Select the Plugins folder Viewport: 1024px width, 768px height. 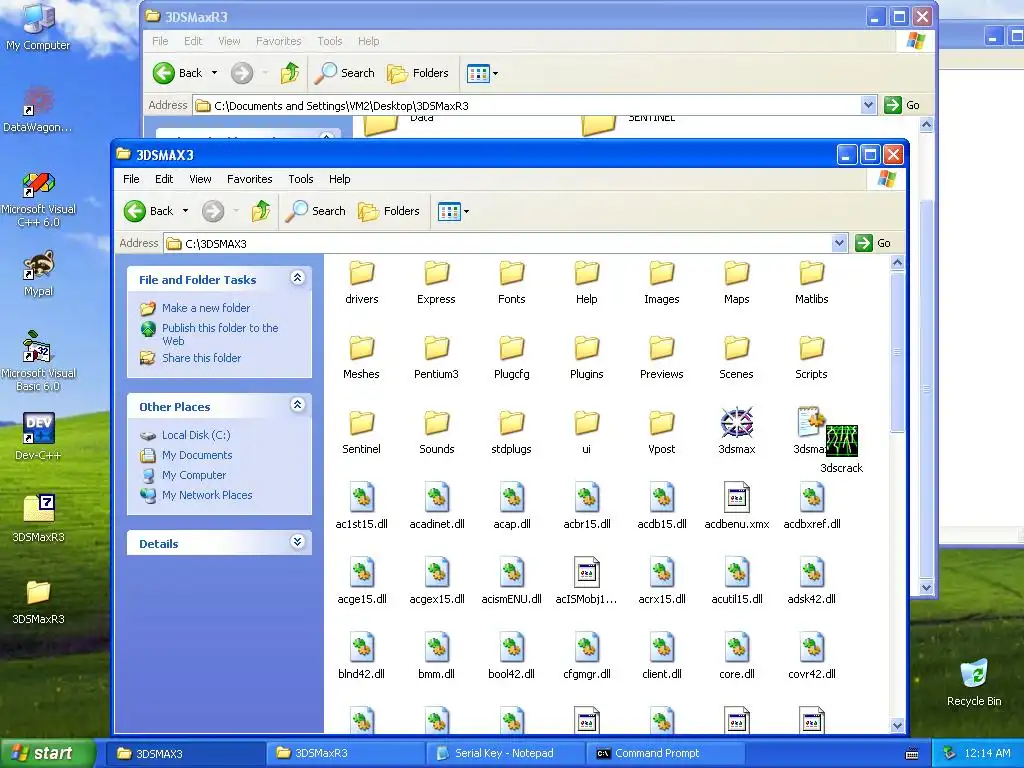click(586, 357)
